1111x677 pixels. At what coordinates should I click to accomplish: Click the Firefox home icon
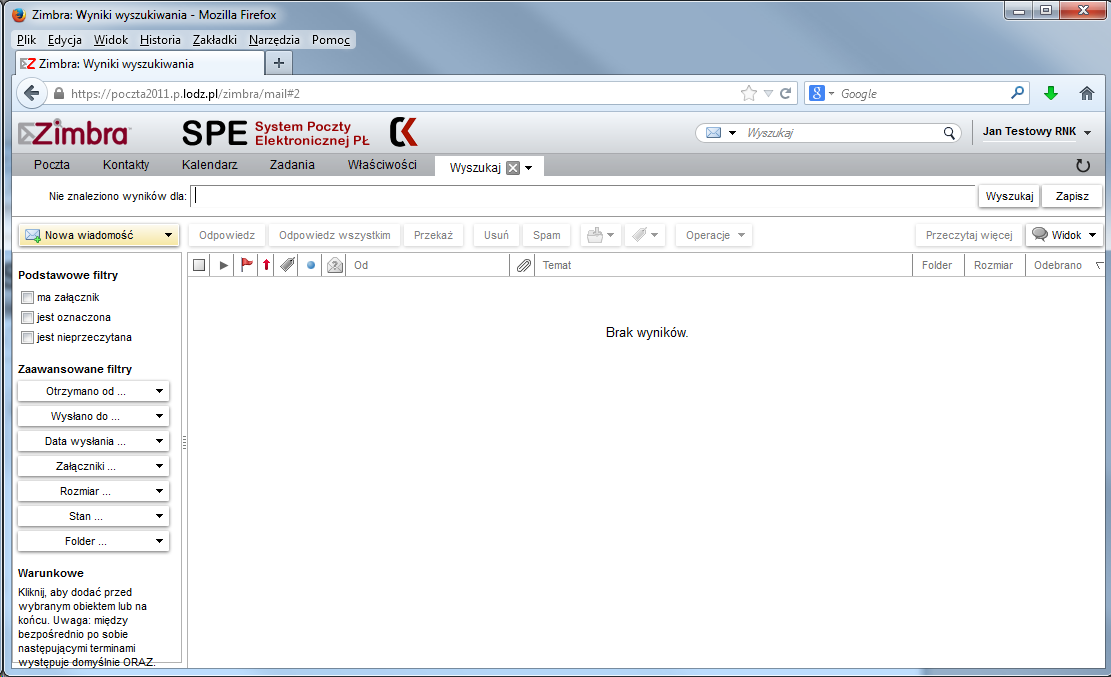point(1087,93)
